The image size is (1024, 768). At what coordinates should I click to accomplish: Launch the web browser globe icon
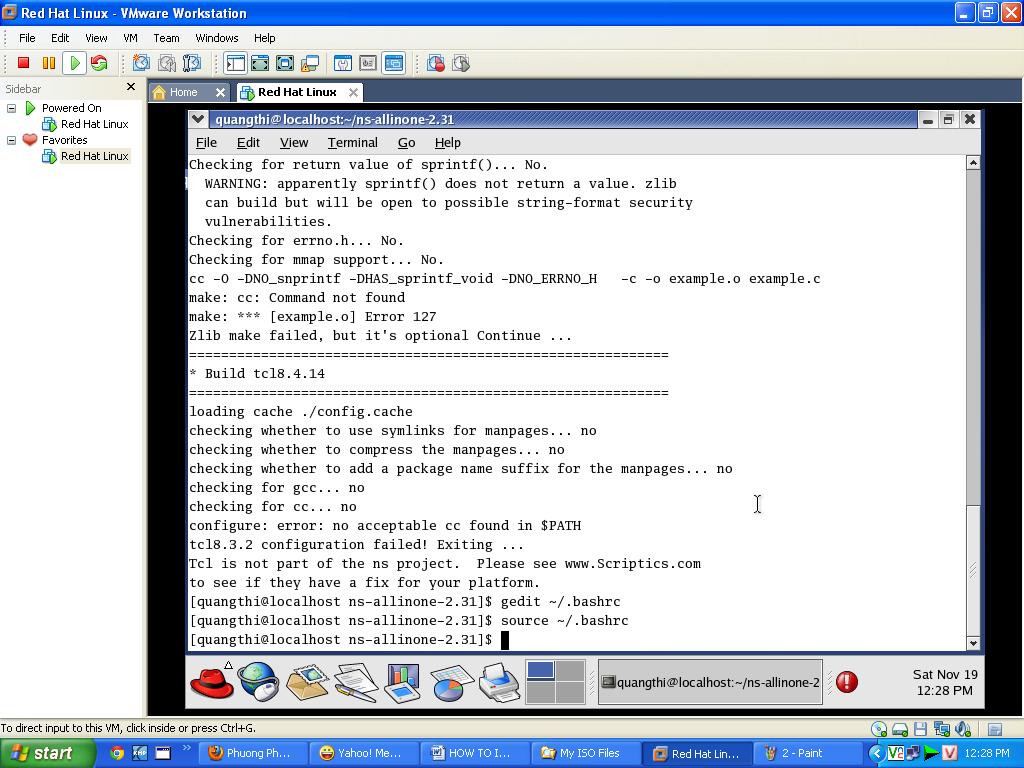pos(258,682)
